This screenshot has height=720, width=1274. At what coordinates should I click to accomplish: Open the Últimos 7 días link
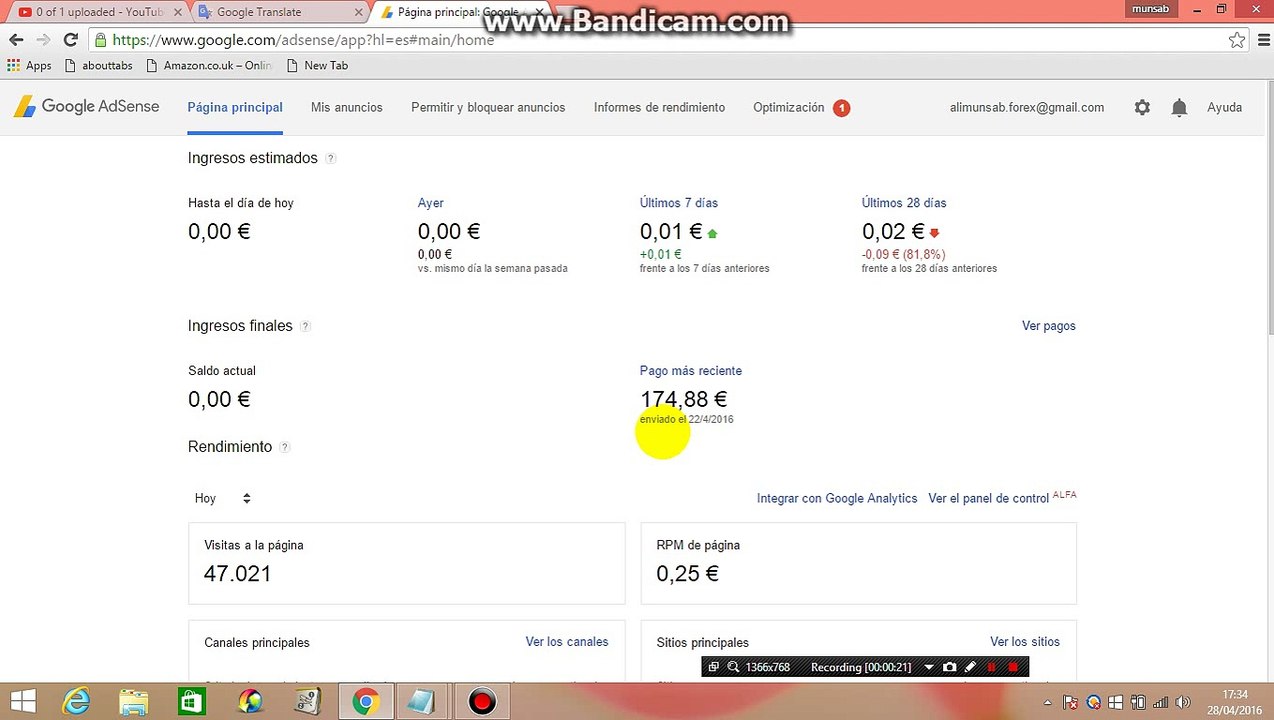678,203
